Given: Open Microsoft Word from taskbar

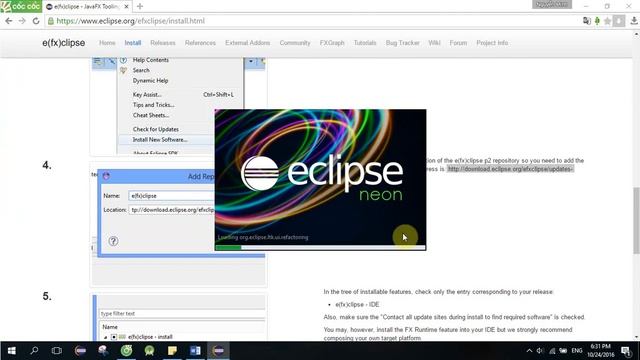Looking at the screenshot, I should (195, 351).
